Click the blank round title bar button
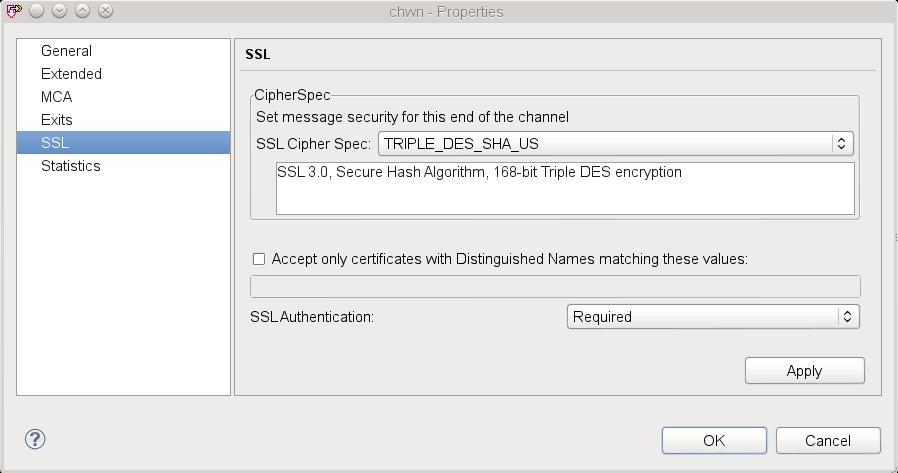898x473 pixels. tap(36, 11)
